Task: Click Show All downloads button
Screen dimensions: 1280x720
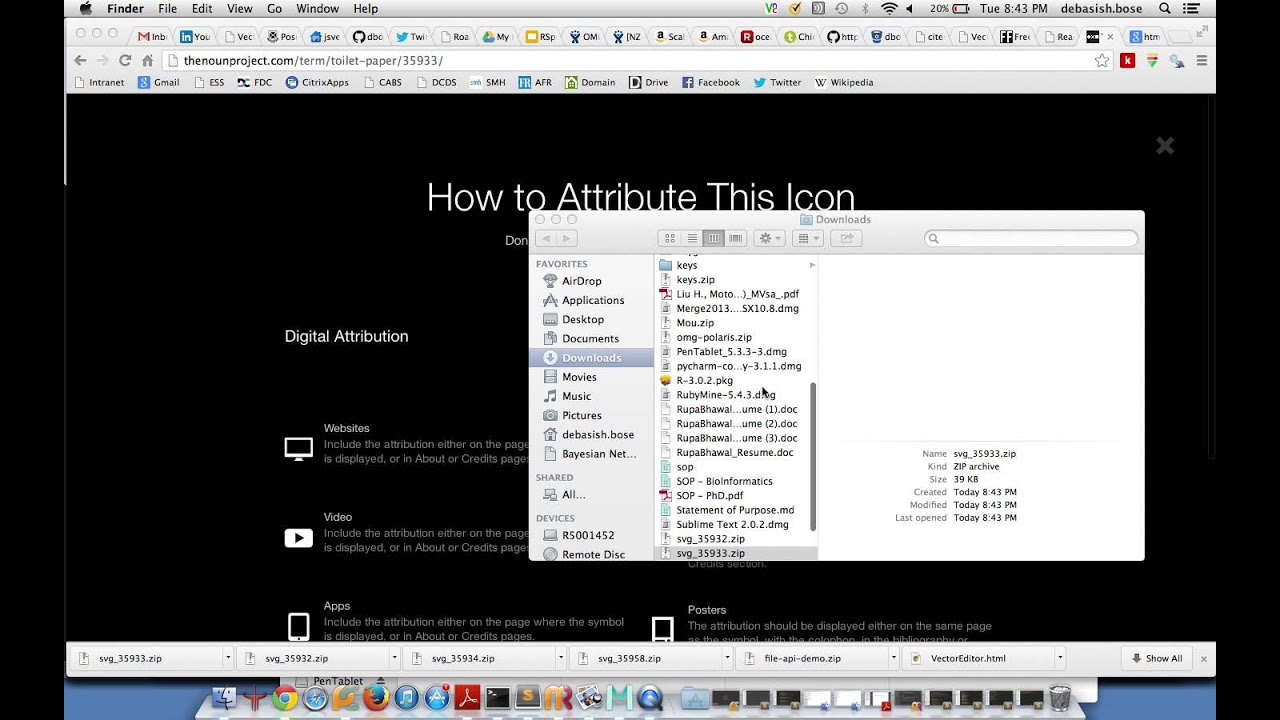Action: click(x=1157, y=658)
